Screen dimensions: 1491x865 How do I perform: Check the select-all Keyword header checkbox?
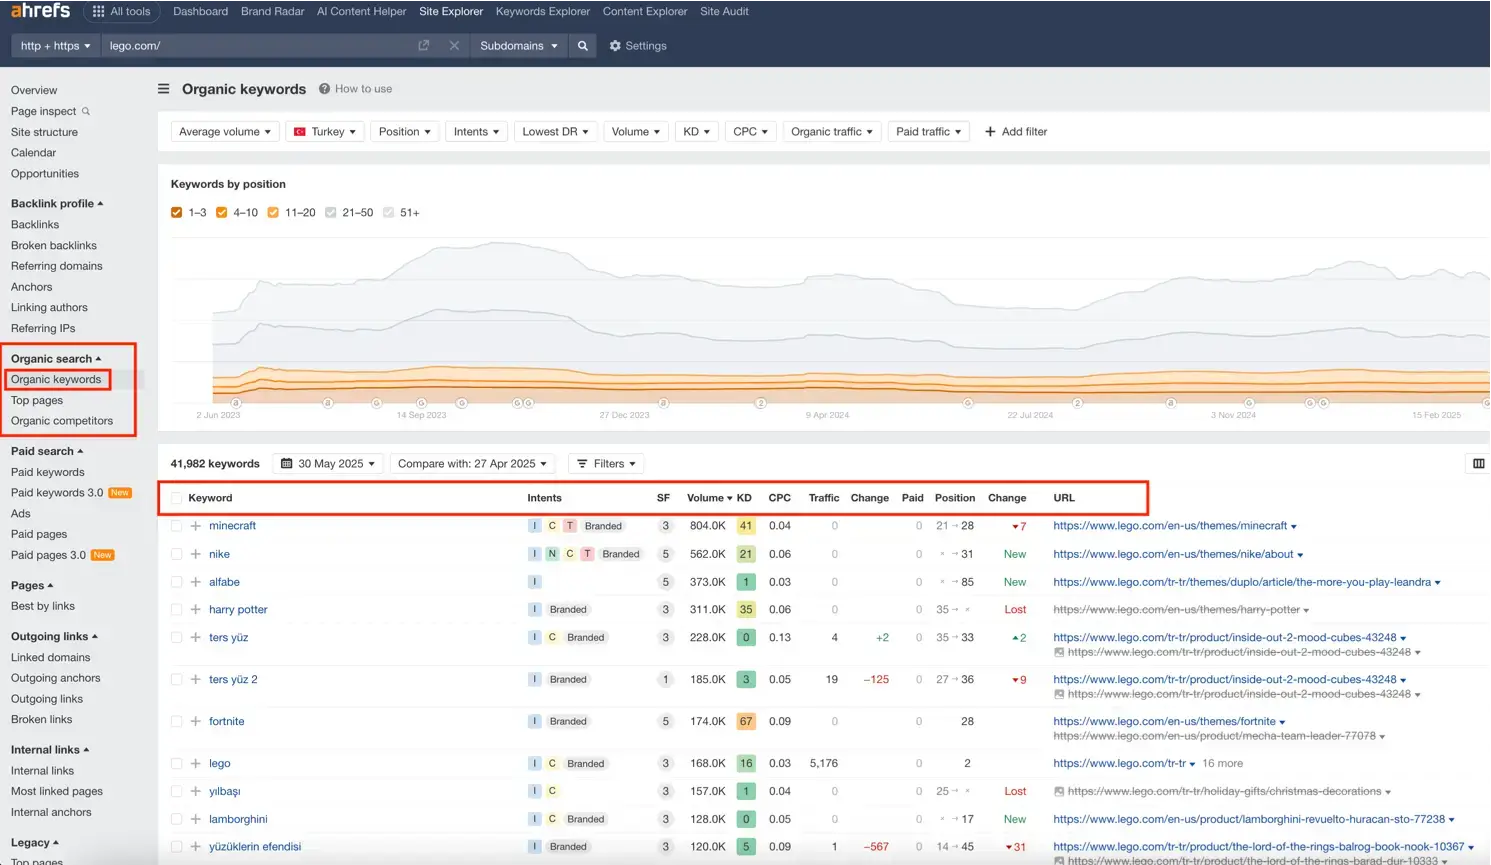[177, 498]
